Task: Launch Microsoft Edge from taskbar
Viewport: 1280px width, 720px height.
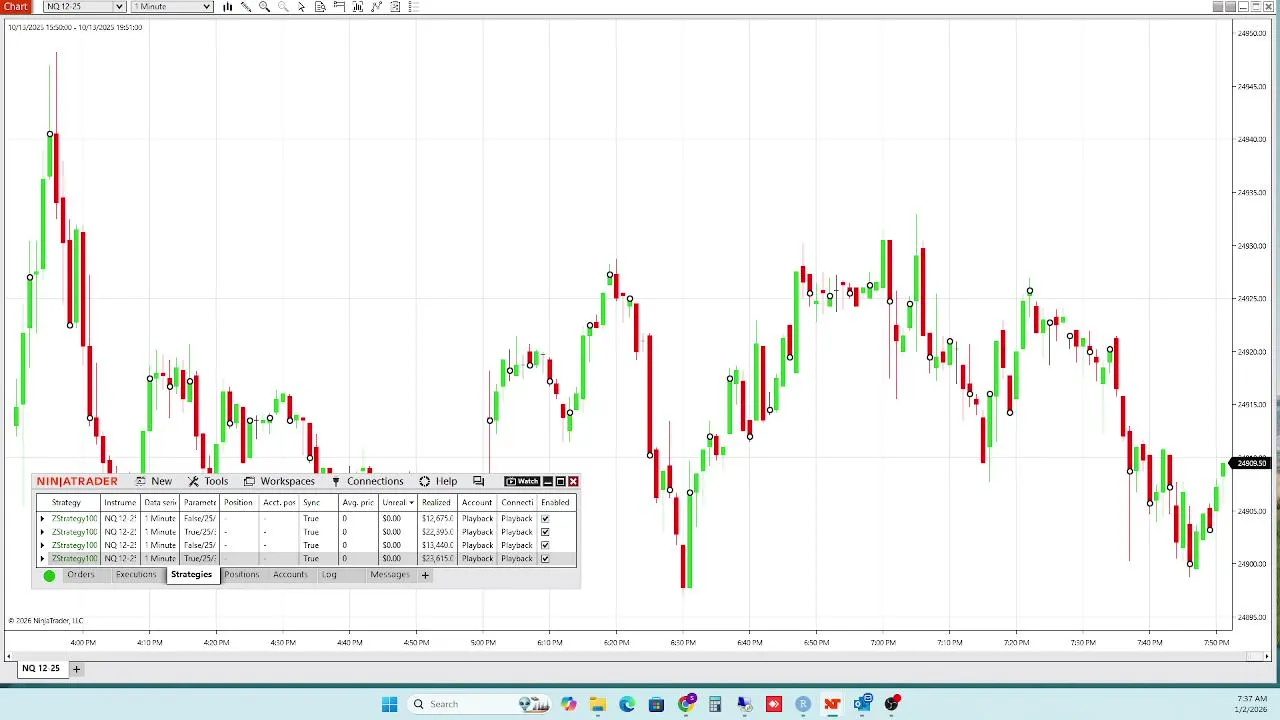Action: point(627,704)
